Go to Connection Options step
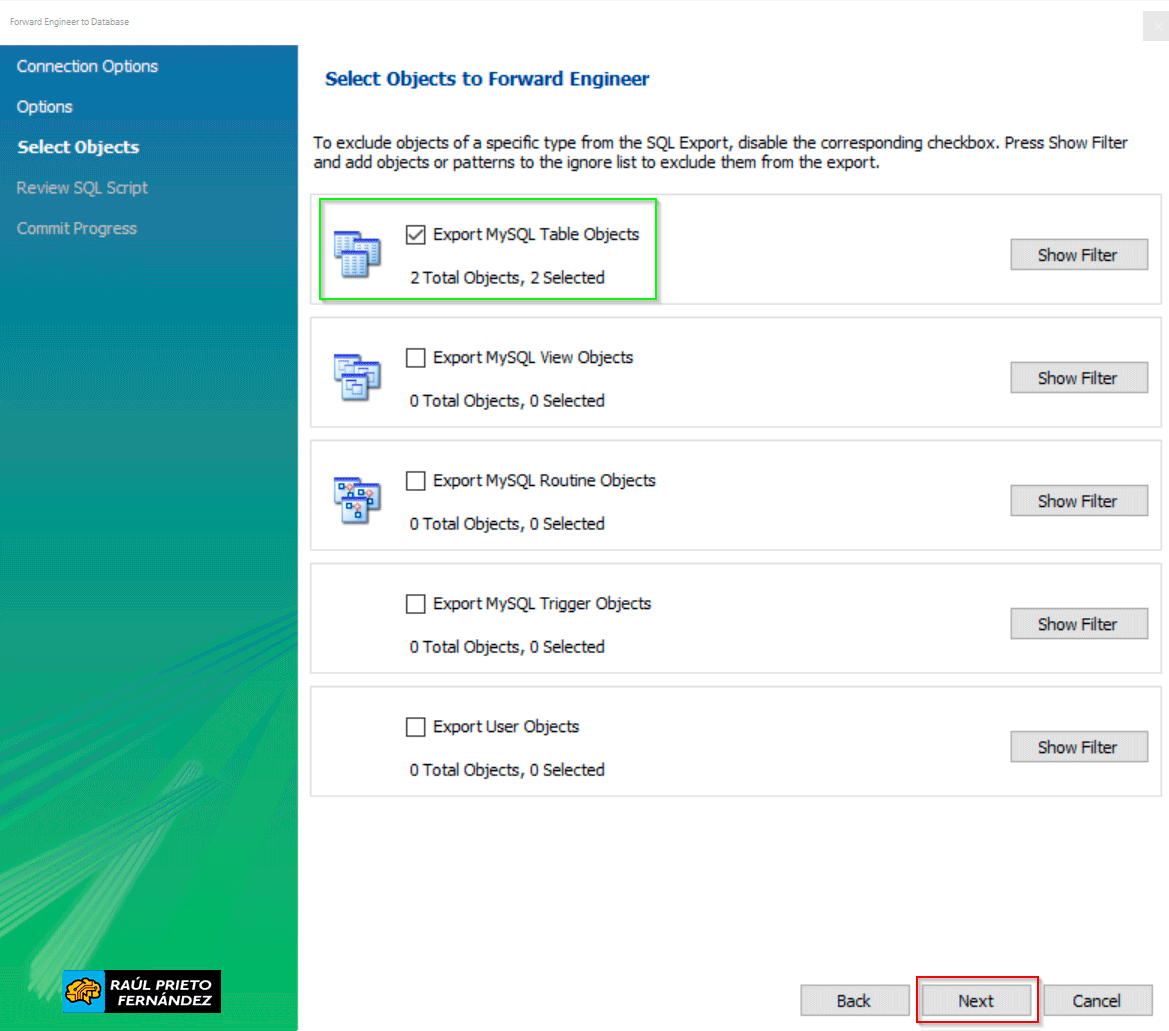 click(88, 66)
